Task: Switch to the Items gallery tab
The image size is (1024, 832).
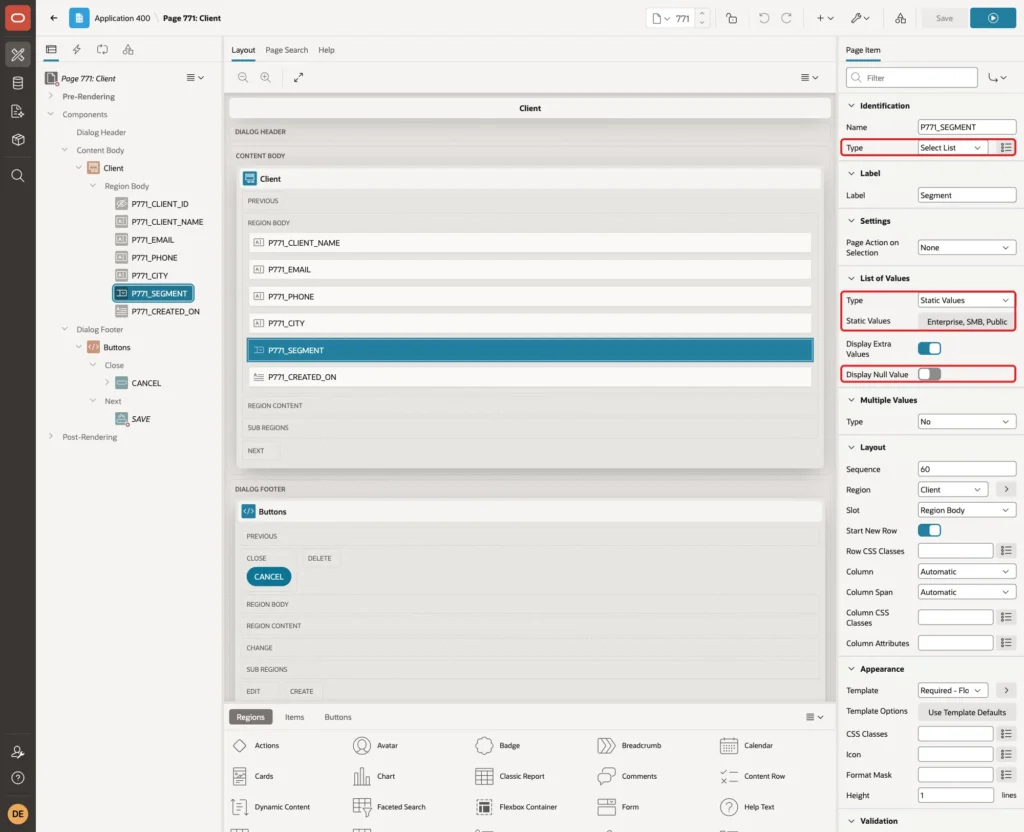Action: point(295,717)
